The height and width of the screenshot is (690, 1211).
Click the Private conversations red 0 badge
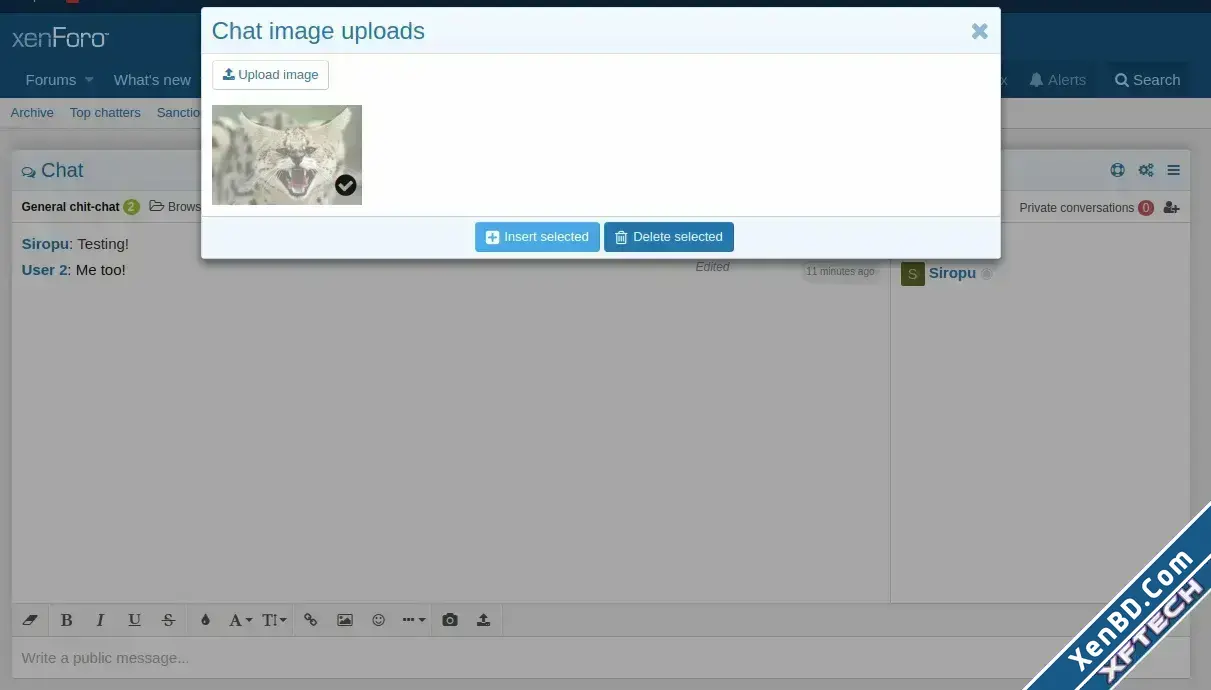pos(1146,208)
